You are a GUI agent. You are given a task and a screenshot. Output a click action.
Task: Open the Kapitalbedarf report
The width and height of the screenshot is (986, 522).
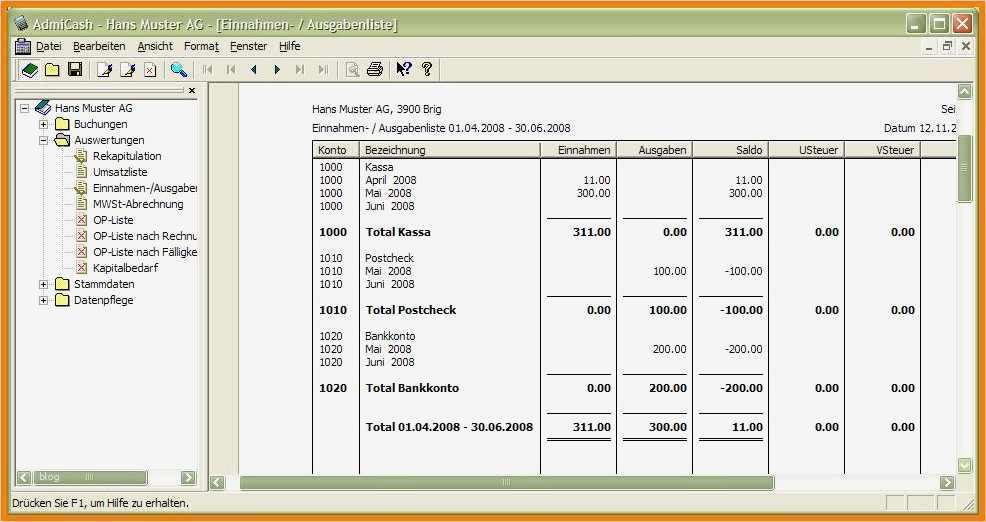(x=126, y=269)
